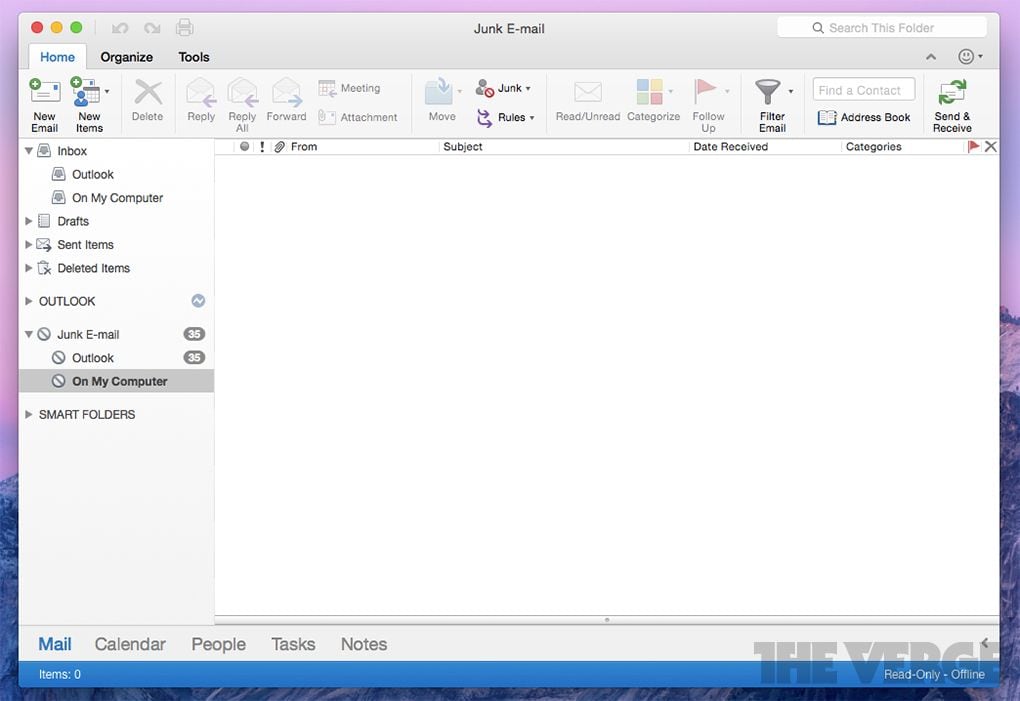Expand the Sent Items folder

click(28, 245)
